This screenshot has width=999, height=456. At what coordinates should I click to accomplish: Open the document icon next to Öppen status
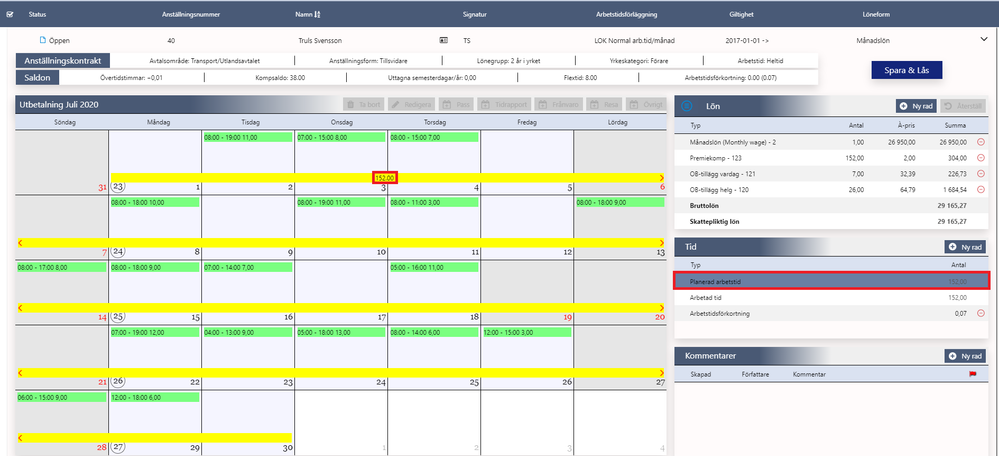pos(43,40)
